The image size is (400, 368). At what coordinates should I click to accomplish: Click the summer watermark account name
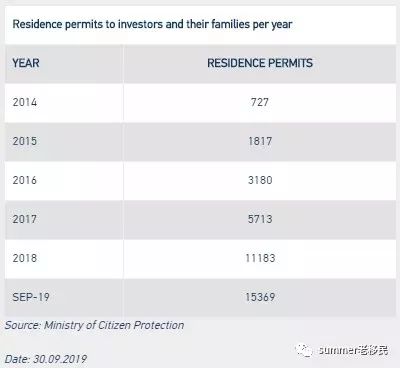click(353, 350)
